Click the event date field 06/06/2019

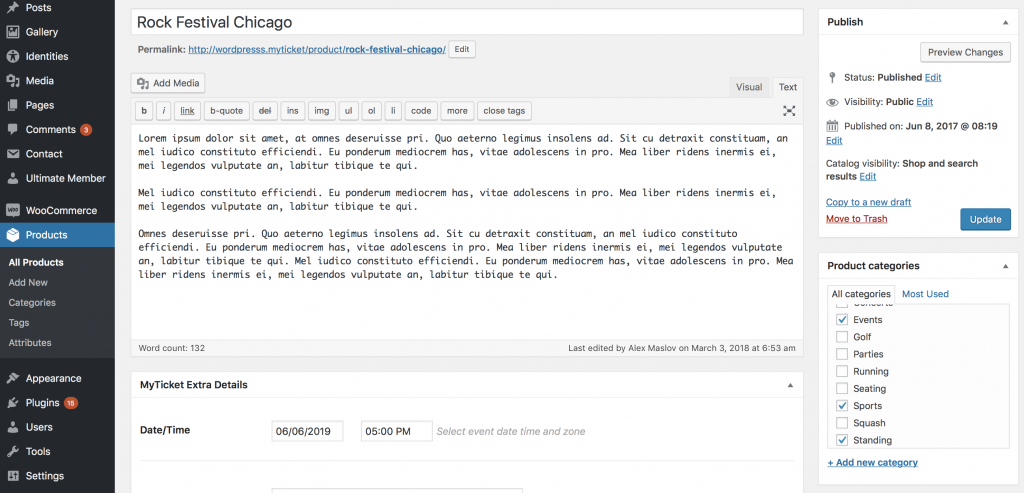click(x=308, y=431)
